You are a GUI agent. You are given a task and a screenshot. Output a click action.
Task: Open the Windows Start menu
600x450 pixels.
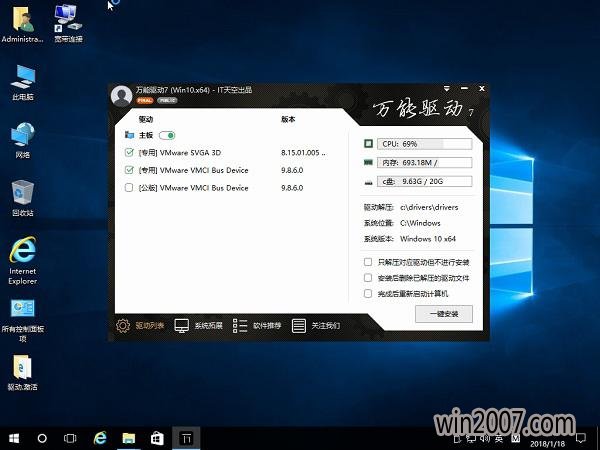[x=14, y=438]
